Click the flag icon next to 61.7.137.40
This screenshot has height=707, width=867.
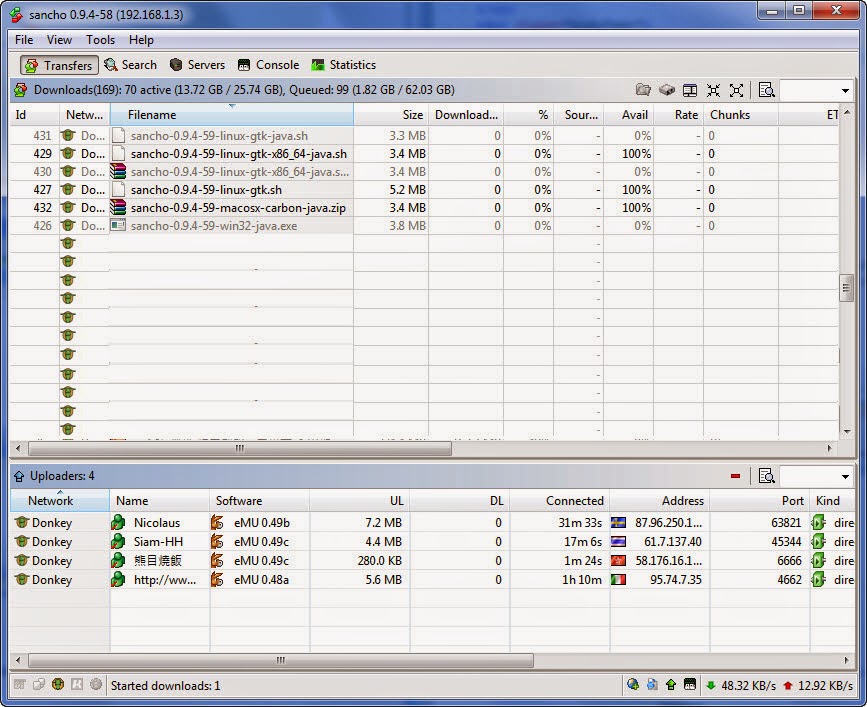click(618, 541)
